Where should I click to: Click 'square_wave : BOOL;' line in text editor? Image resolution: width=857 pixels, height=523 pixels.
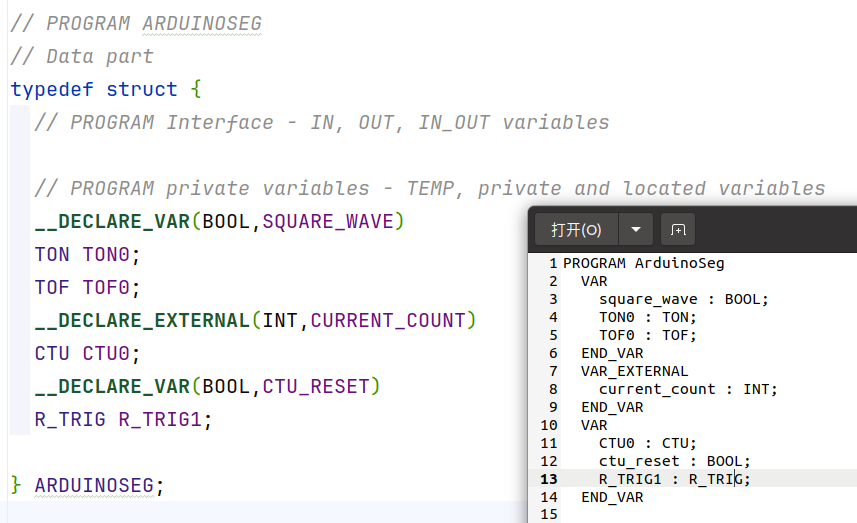click(x=683, y=299)
